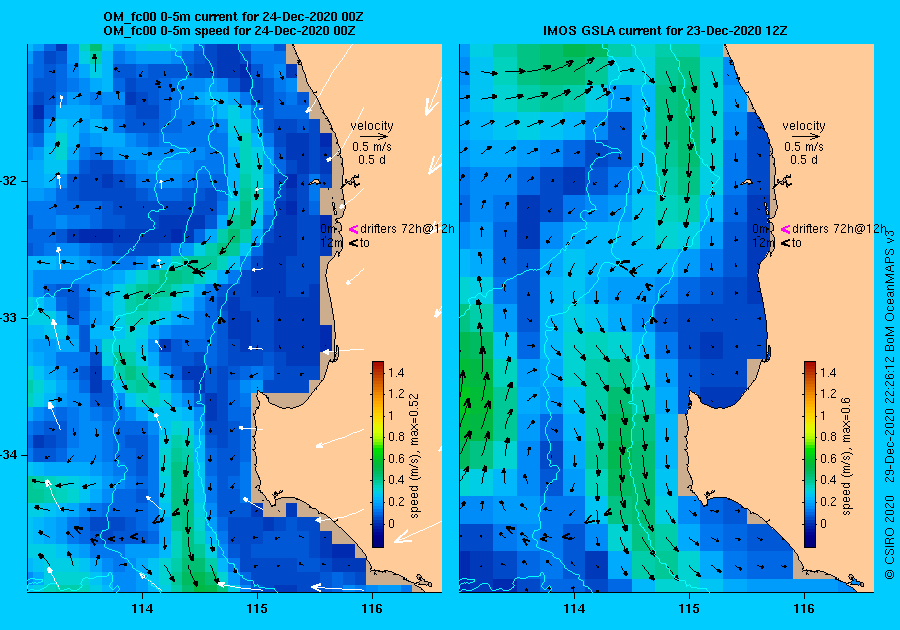900x630 pixels.
Task: Click title 'OM_fc00 0-5m speed for 24-Dec-2020 00Z'
Action: (x=229, y=30)
